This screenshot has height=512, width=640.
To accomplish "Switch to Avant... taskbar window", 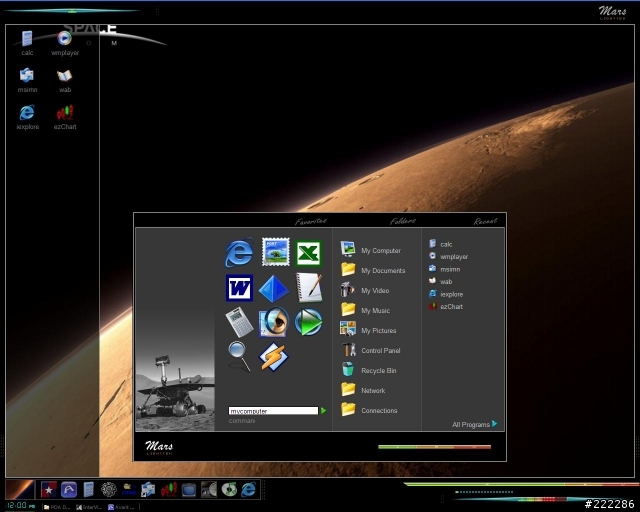I will (121, 507).
